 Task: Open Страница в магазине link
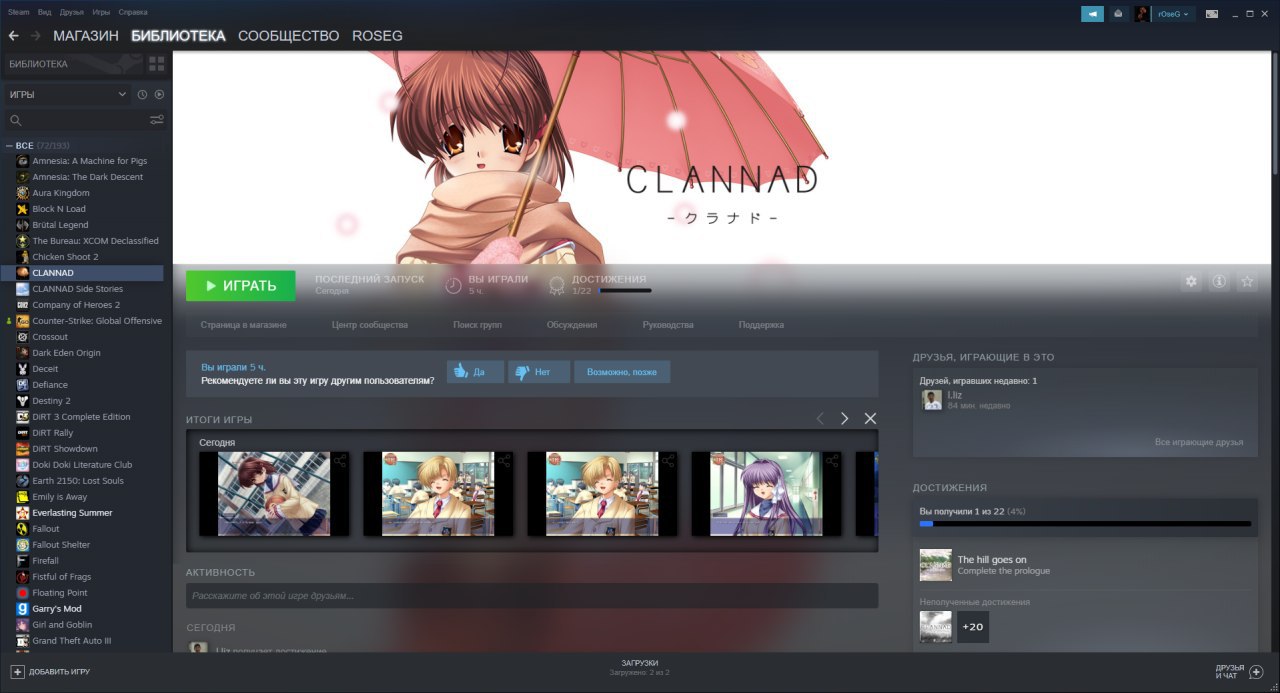pyautogui.click(x=243, y=325)
